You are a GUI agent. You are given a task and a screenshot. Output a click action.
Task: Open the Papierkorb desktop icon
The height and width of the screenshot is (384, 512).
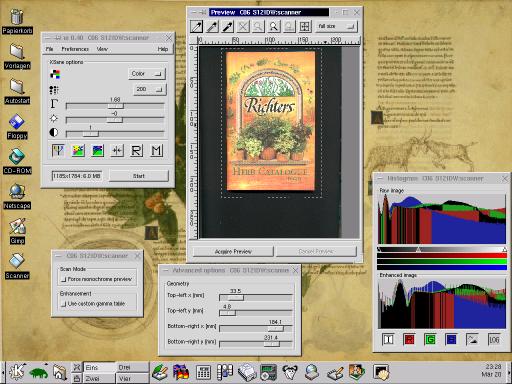(x=17, y=22)
